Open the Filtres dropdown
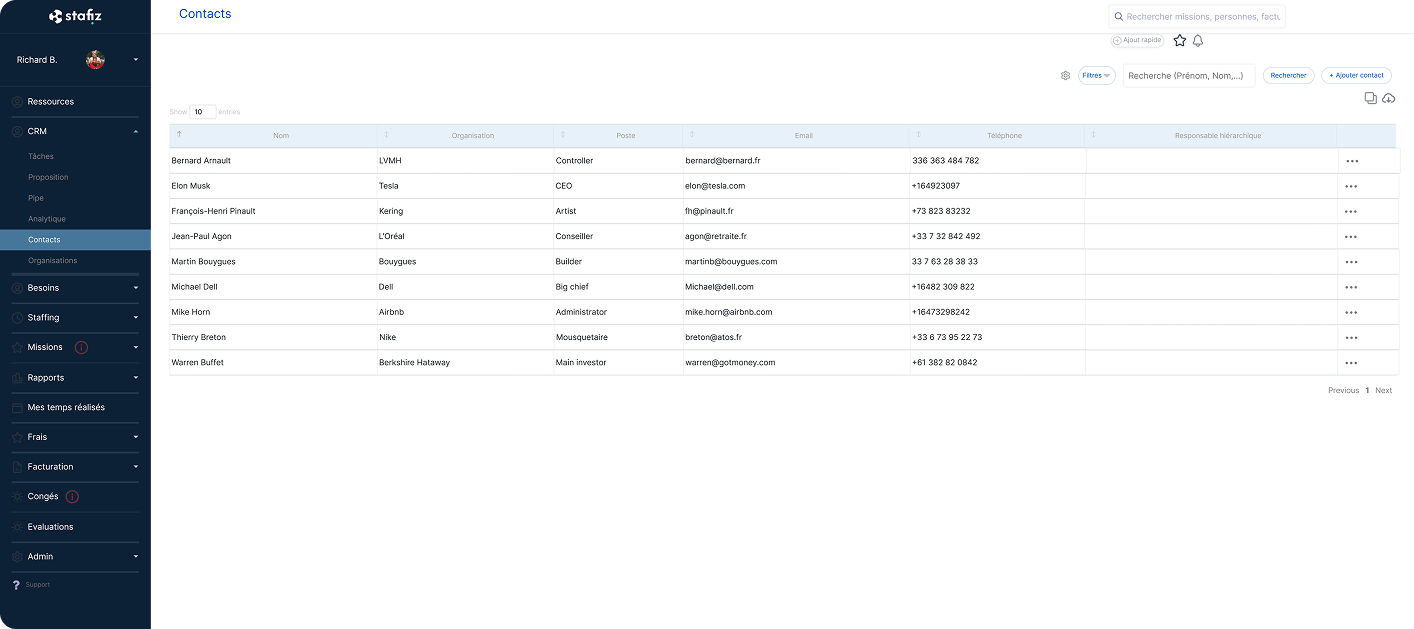 [1097, 76]
